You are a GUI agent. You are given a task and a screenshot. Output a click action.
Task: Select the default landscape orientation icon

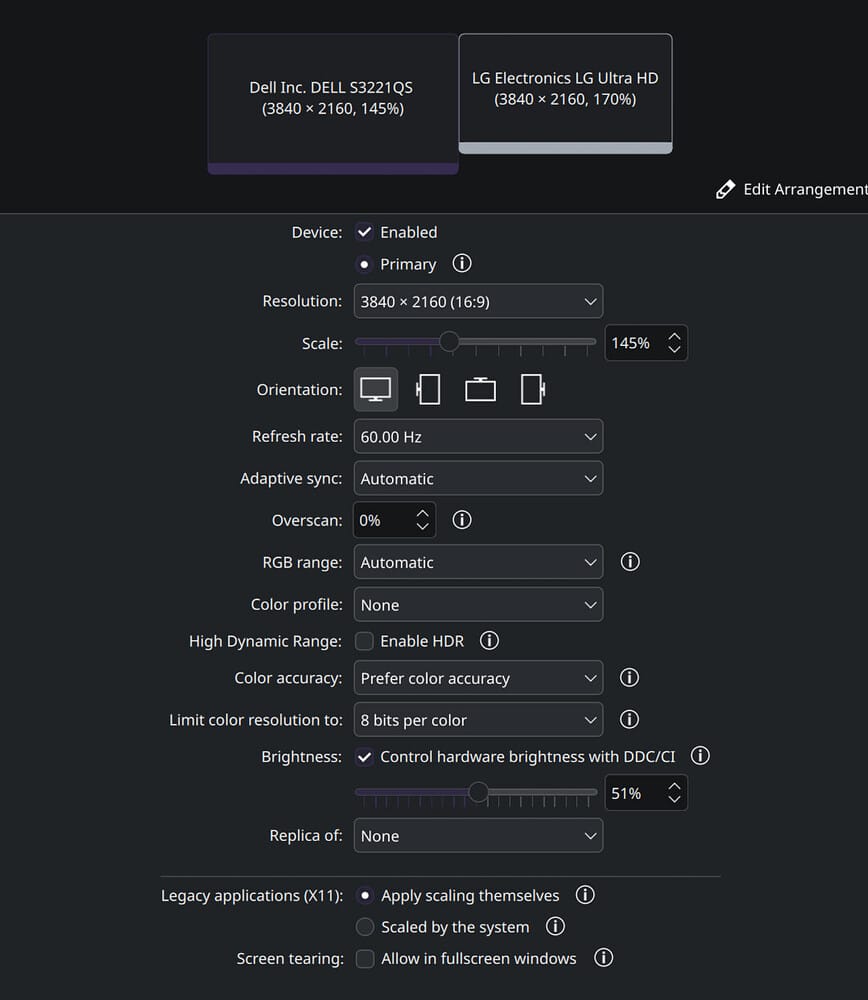[376, 389]
